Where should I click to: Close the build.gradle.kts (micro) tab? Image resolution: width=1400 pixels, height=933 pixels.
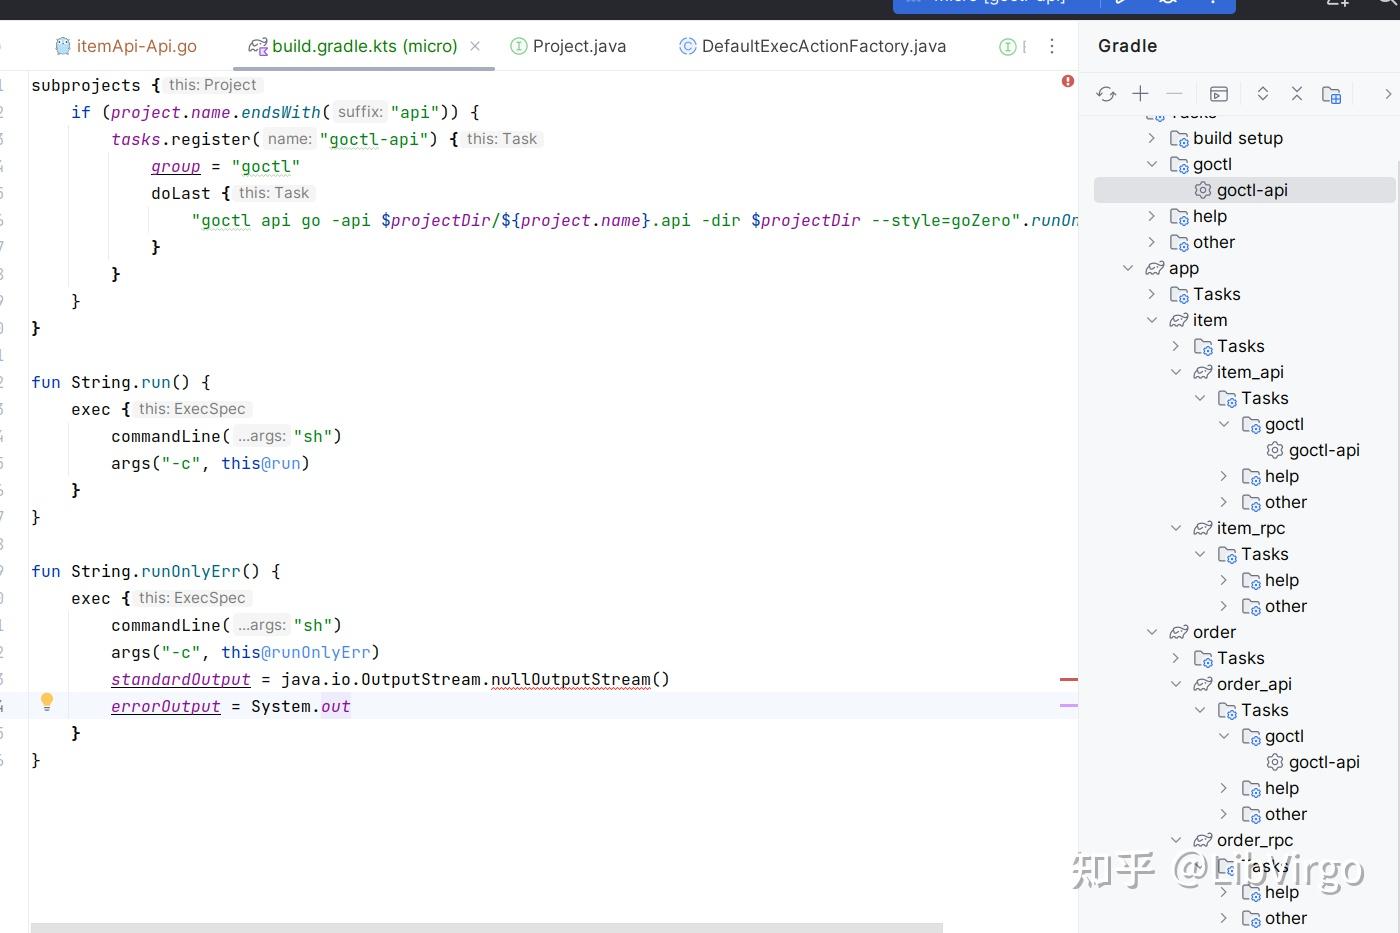[475, 46]
